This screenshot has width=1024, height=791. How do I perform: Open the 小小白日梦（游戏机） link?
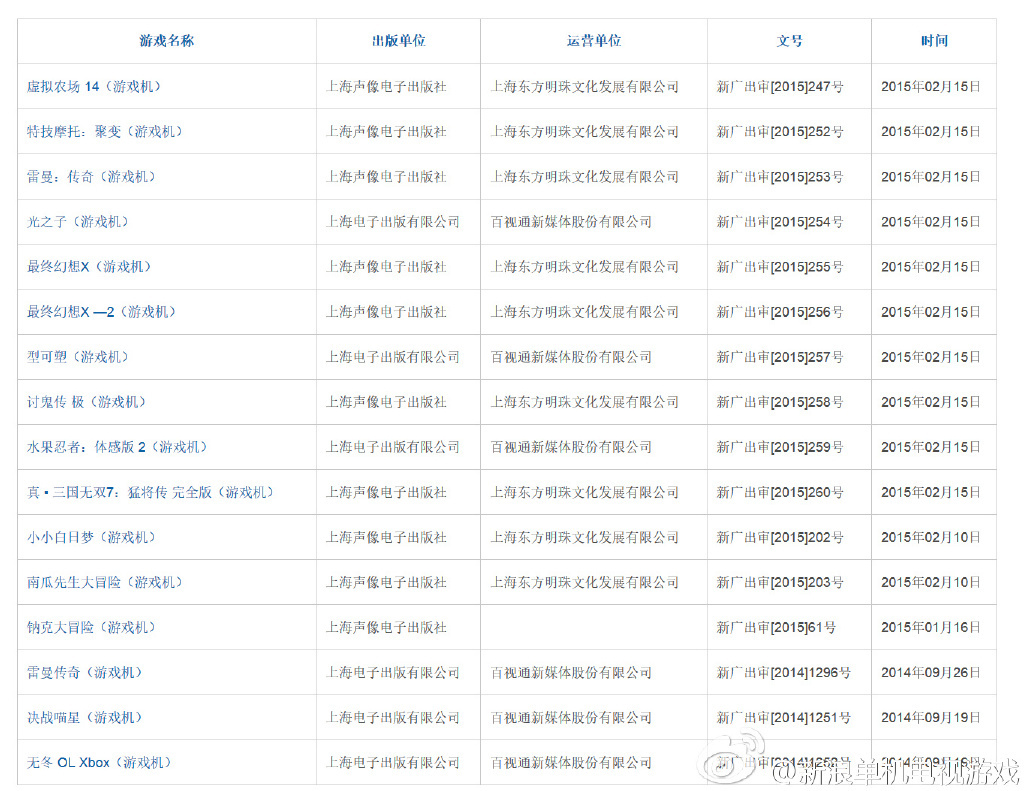click(91, 537)
